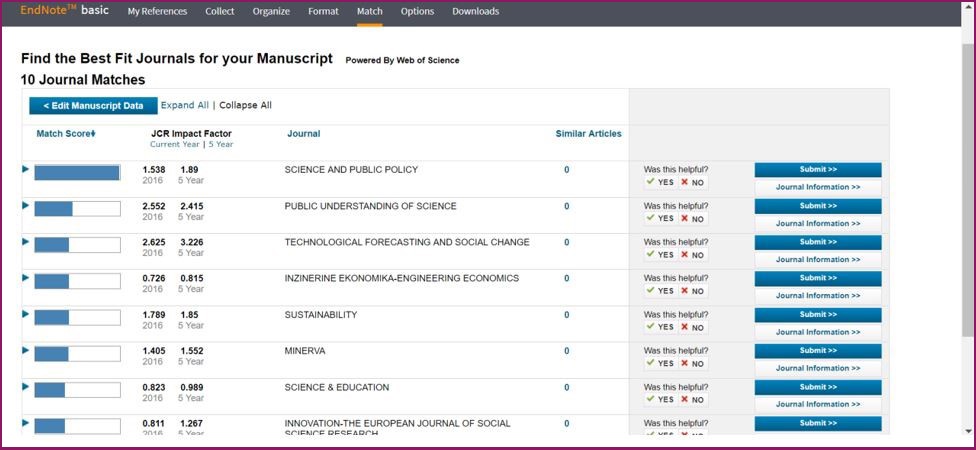The image size is (976, 450).
Task: Expand the Sustainability journal row
Action: click(x=26, y=313)
